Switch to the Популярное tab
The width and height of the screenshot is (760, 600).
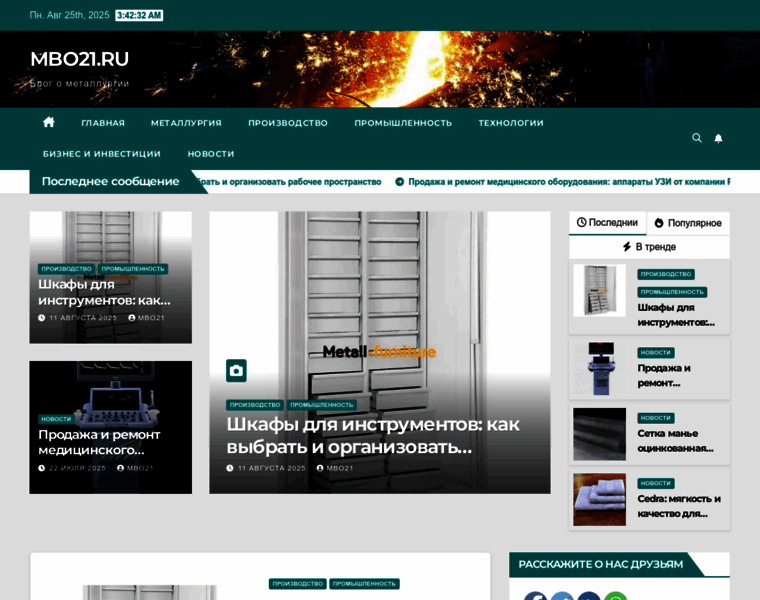pyautogui.click(x=688, y=223)
